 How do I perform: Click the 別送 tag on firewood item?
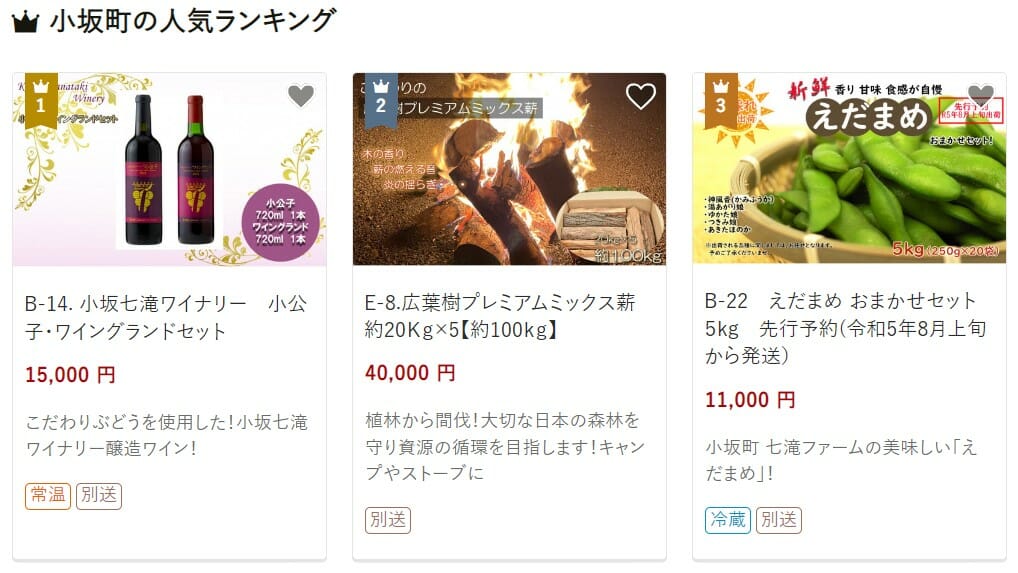point(388,520)
